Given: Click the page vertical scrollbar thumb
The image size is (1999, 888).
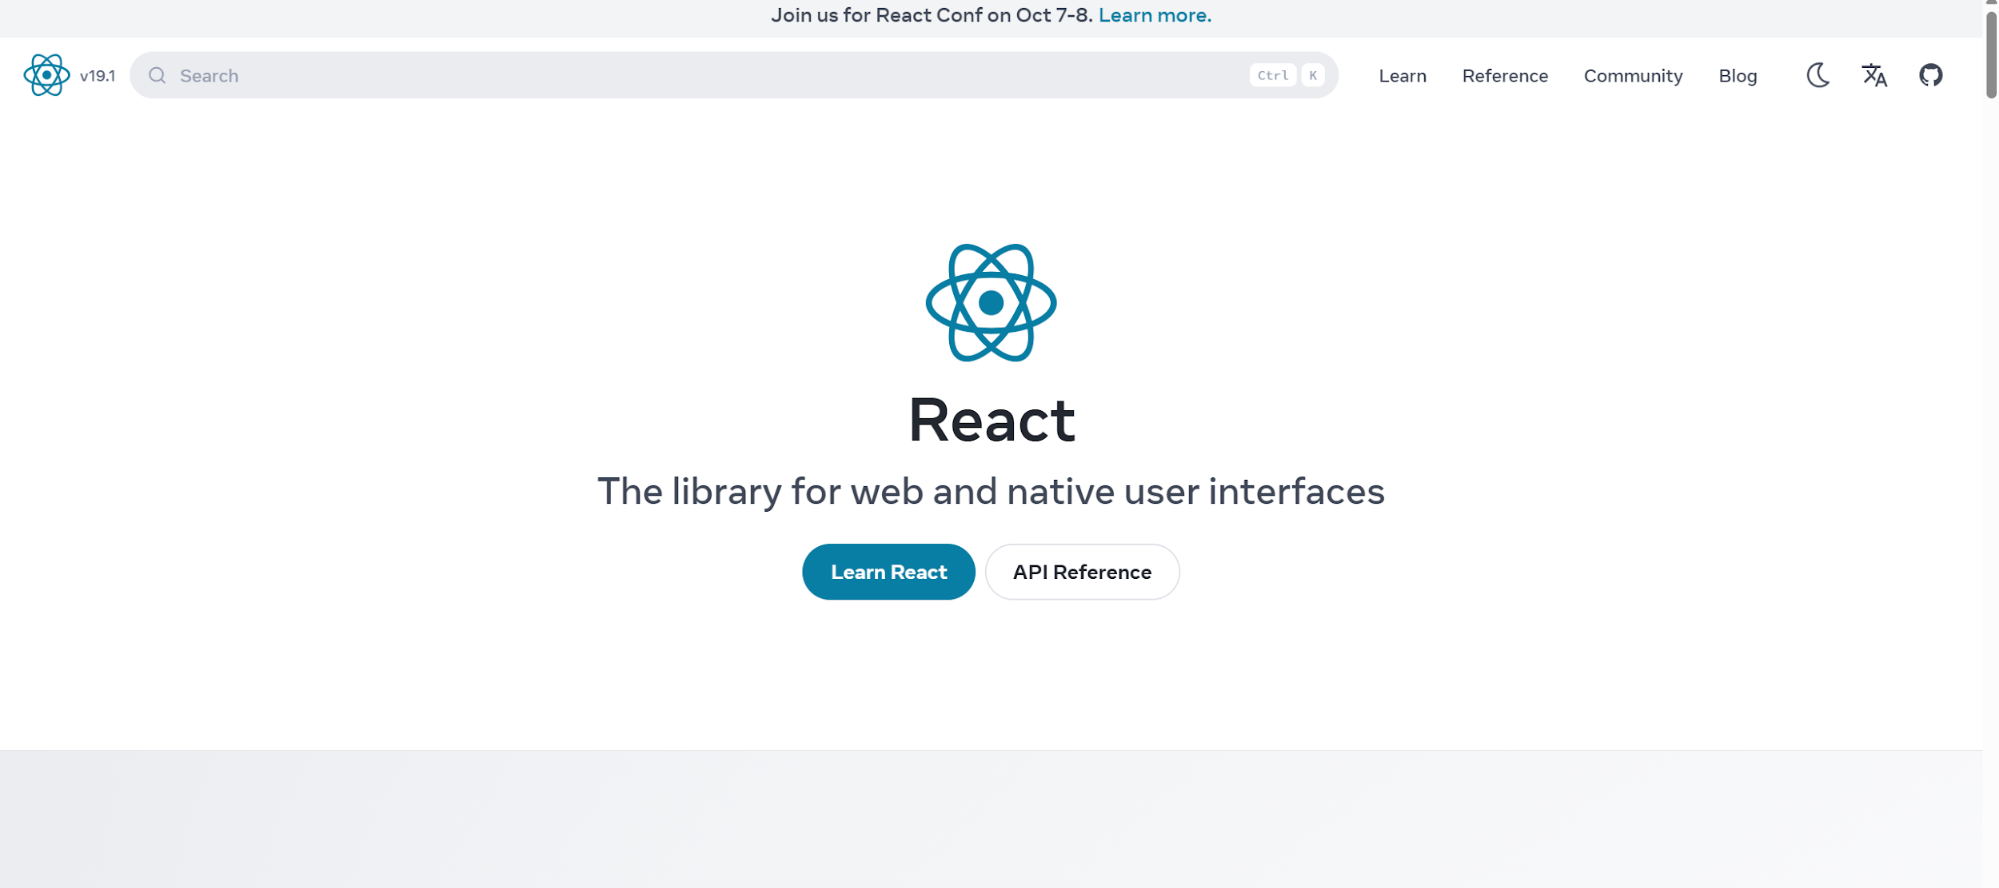Looking at the screenshot, I should coord(1991,55).
